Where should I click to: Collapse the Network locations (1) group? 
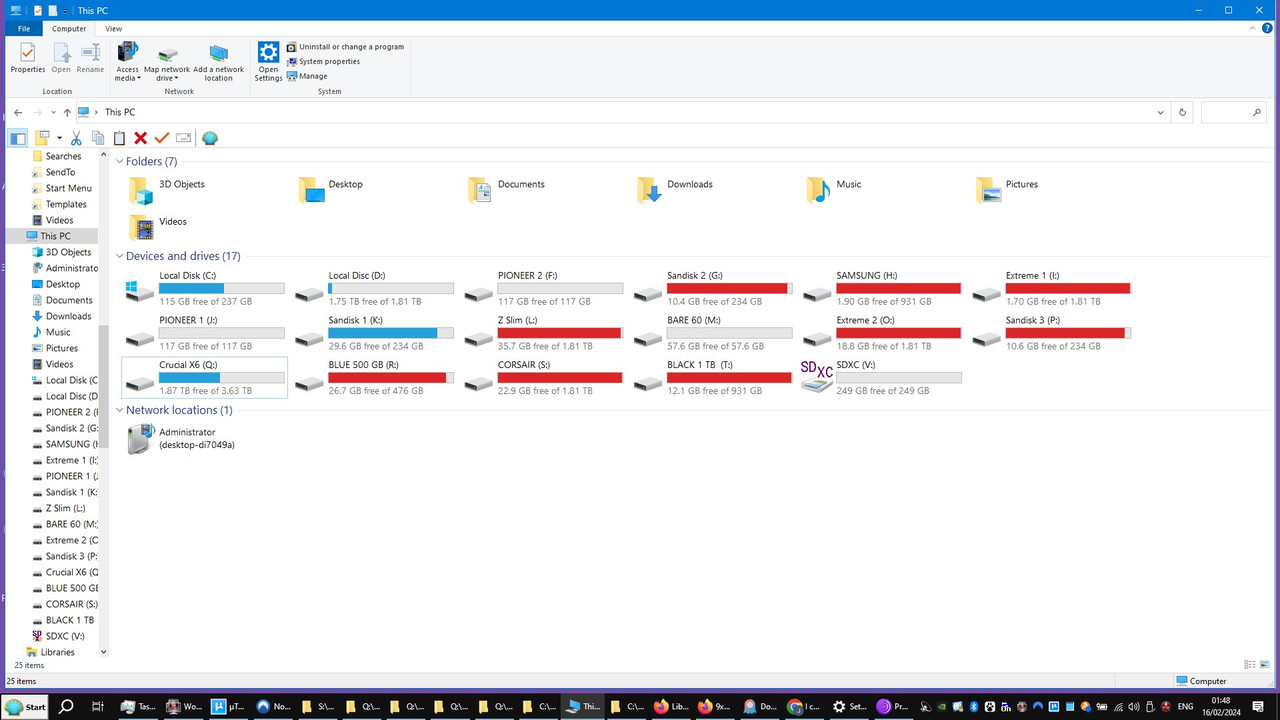pos(120,410)
